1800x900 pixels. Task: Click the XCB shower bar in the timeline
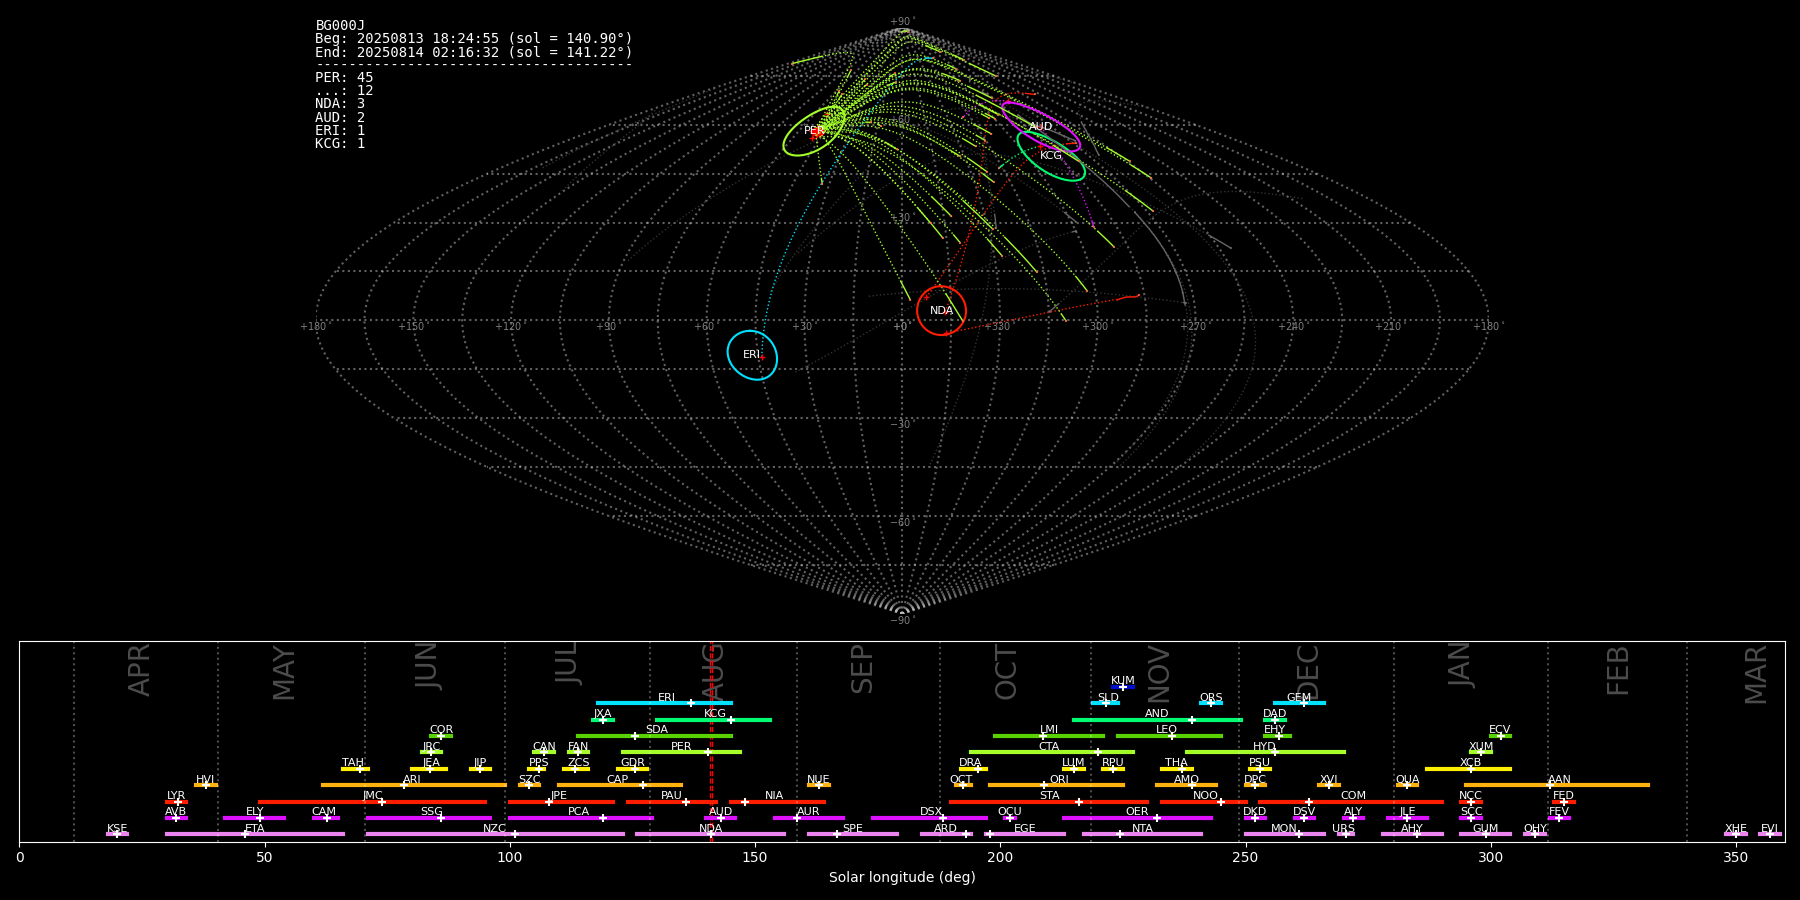coord(1468,769)
